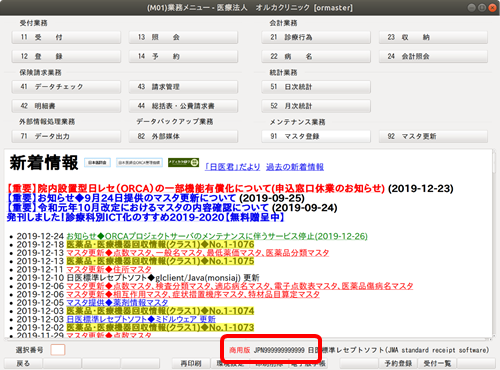Open 52 月次統計 monthly statistics

click(x=316, y=106)
